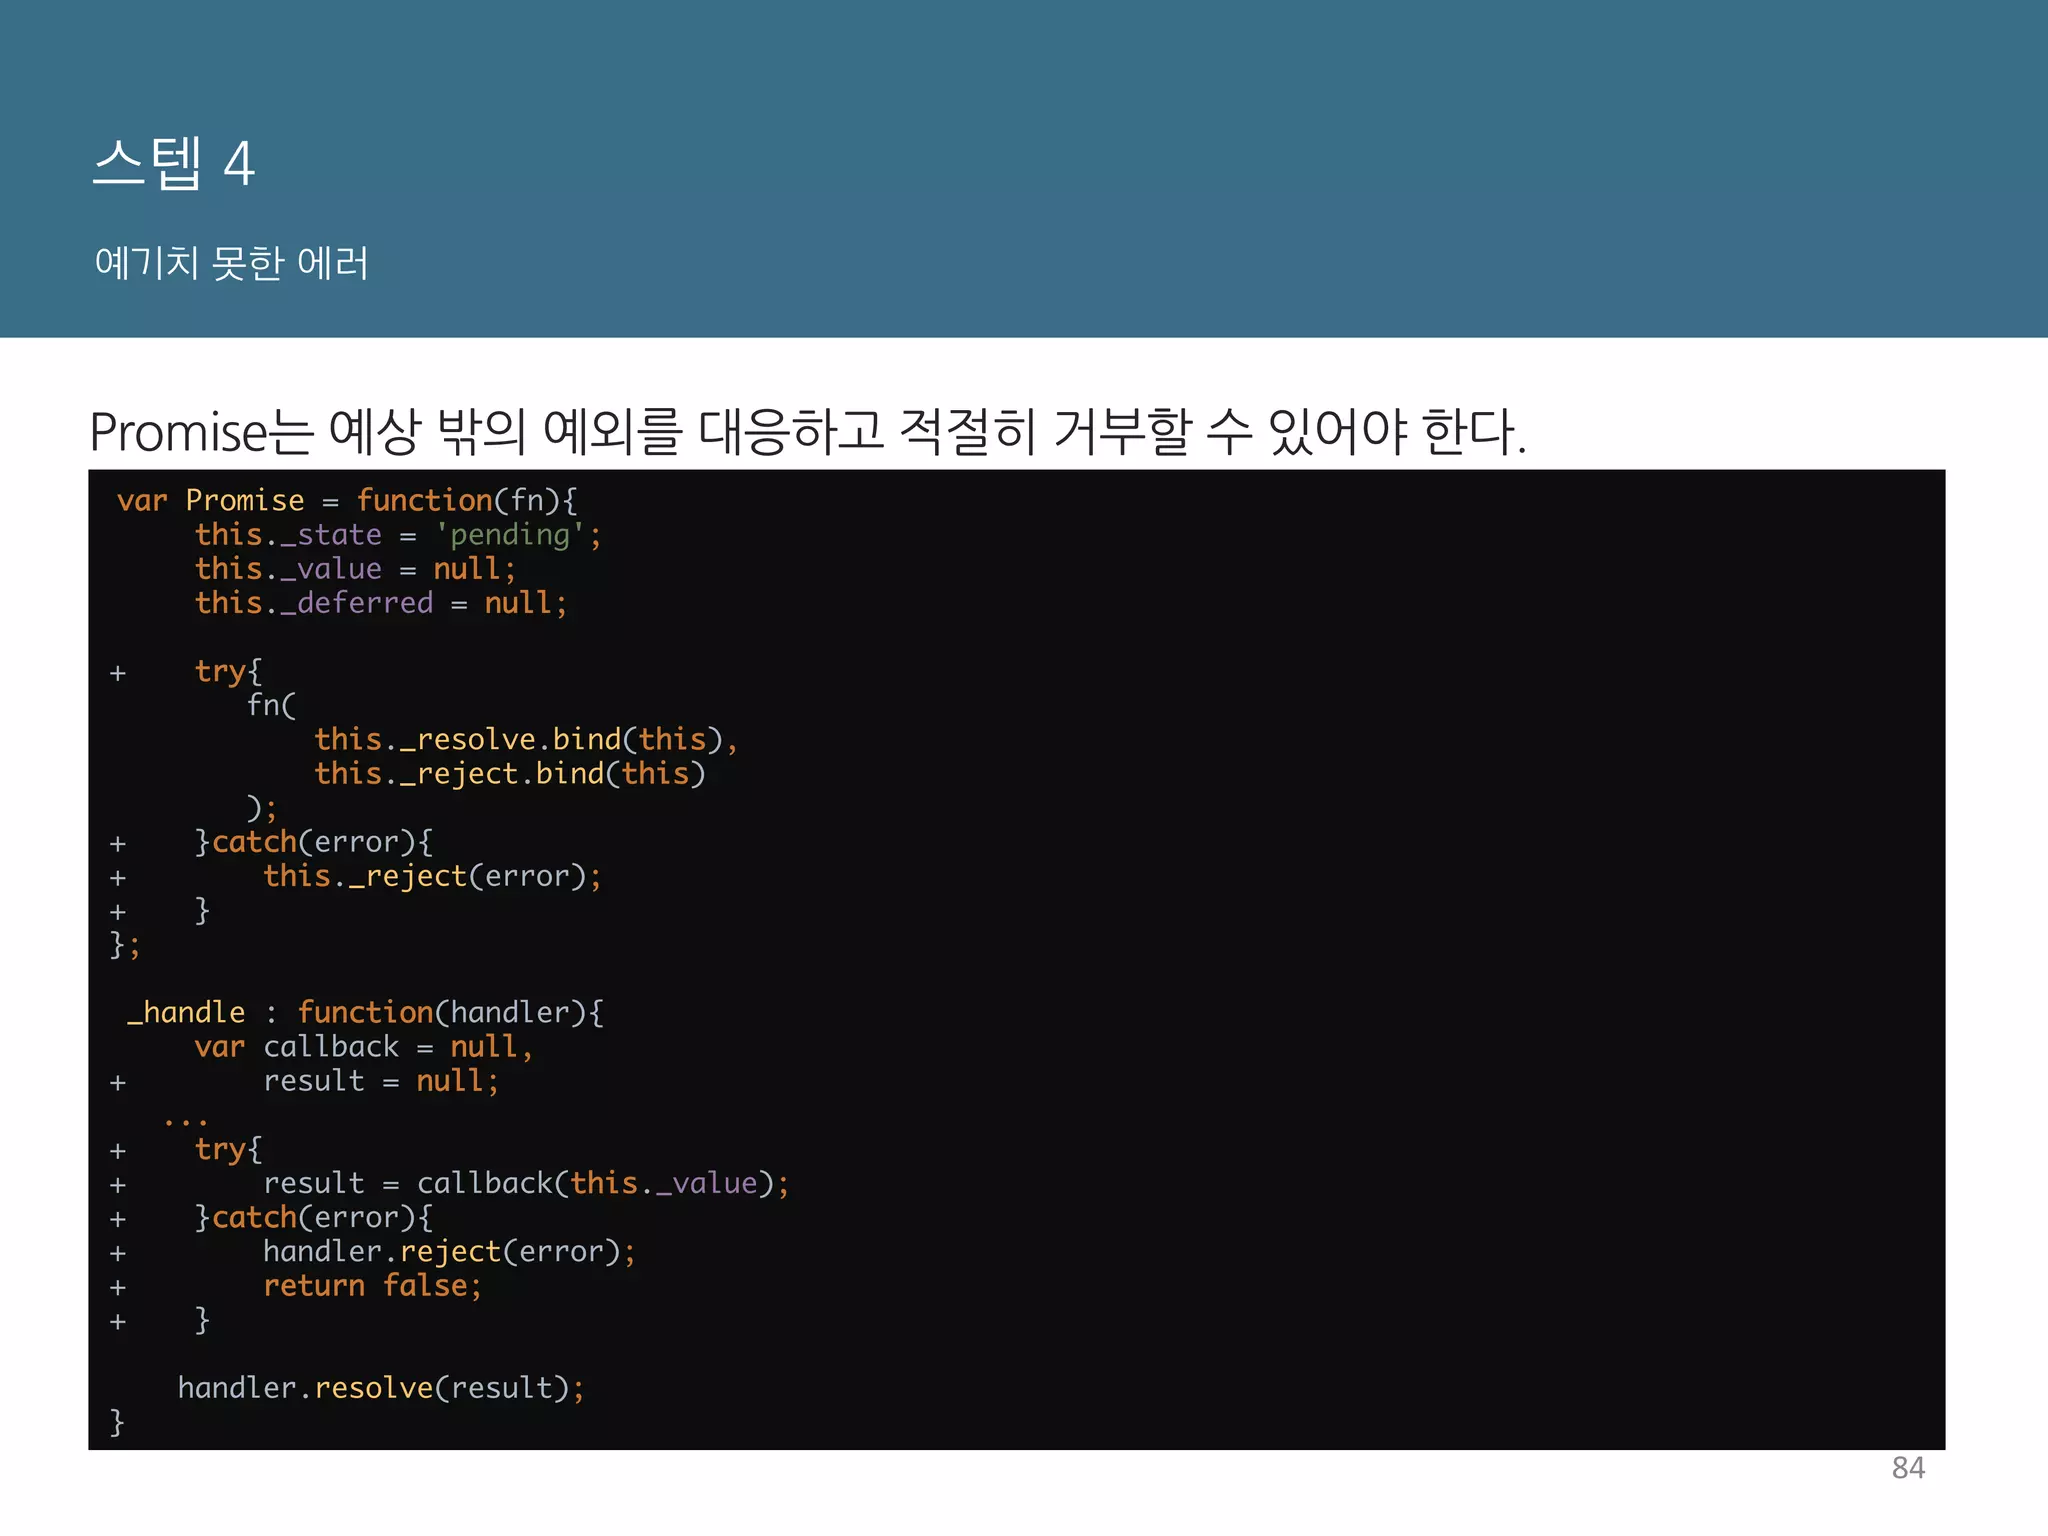Click code line 'var Promise = function(fn){'
This screenshot has height=1536, width=2048.
(x=347, y=501)
